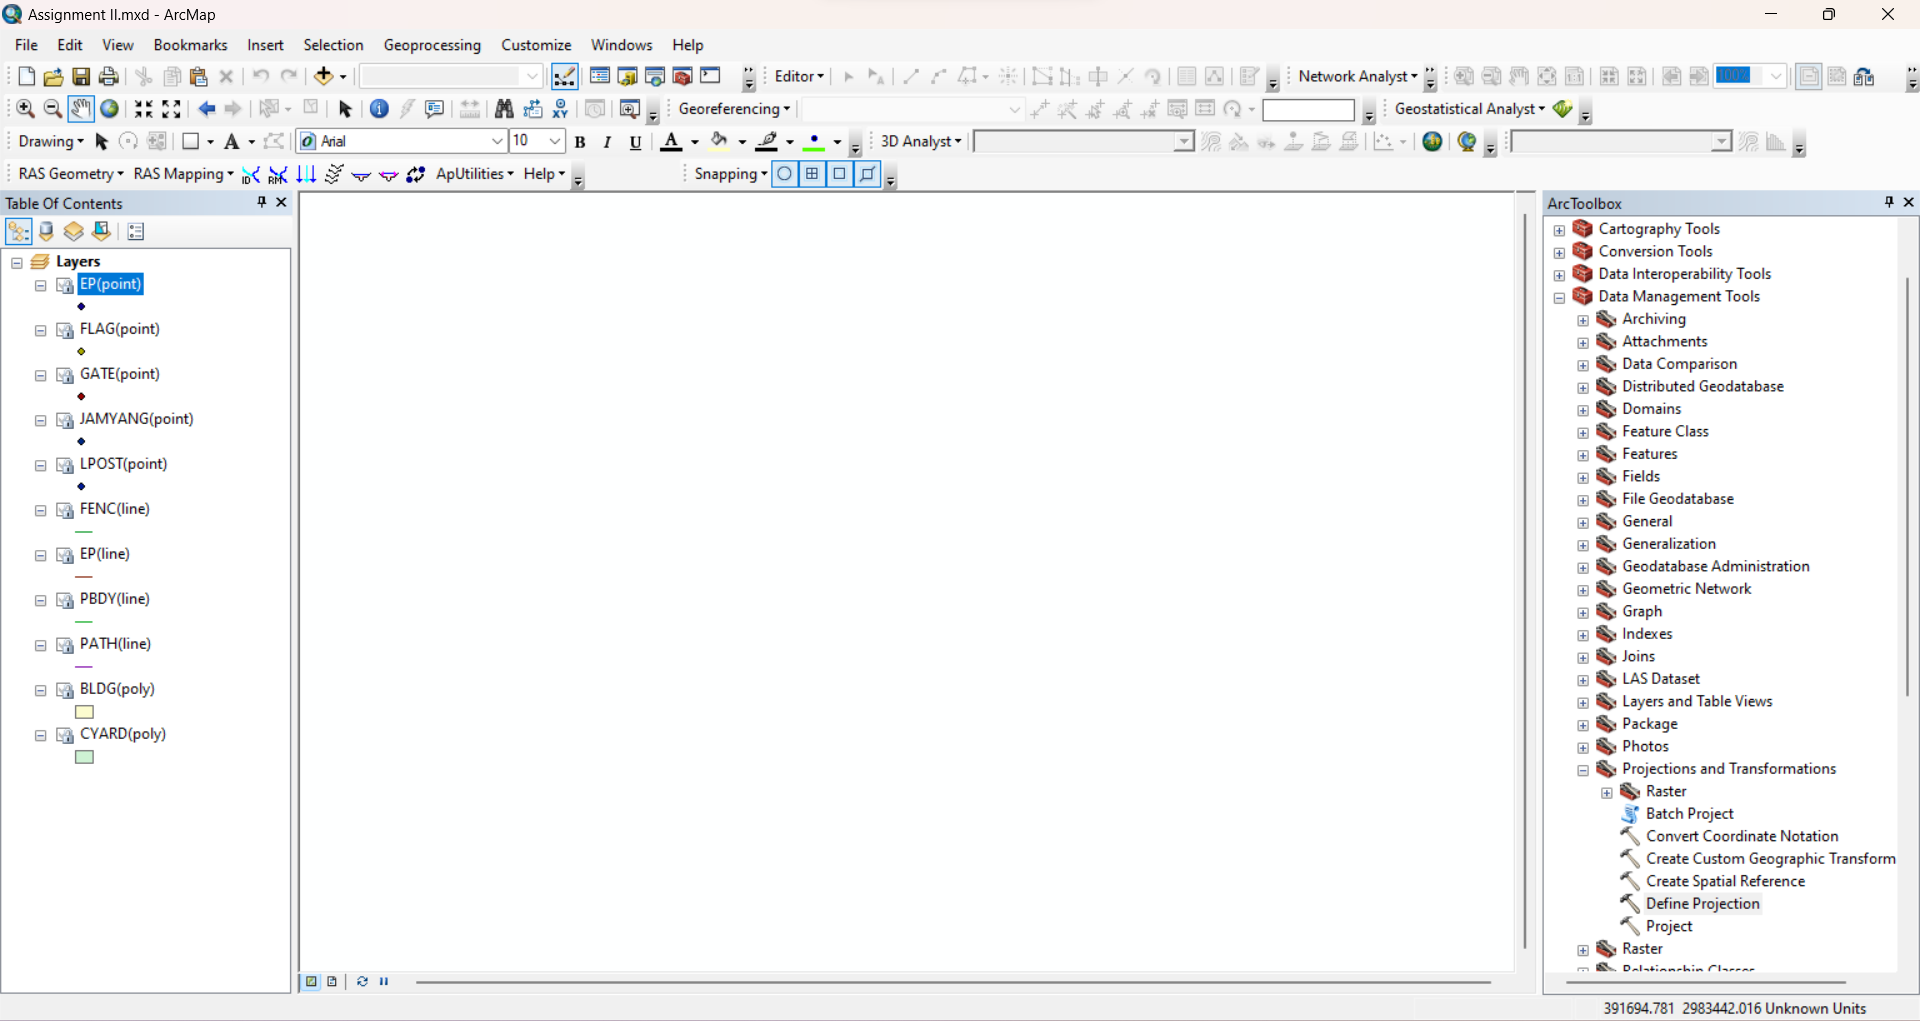The image size is (1920, 1021).
Task: Apply italic text formatting
Action: coord(607,142)
